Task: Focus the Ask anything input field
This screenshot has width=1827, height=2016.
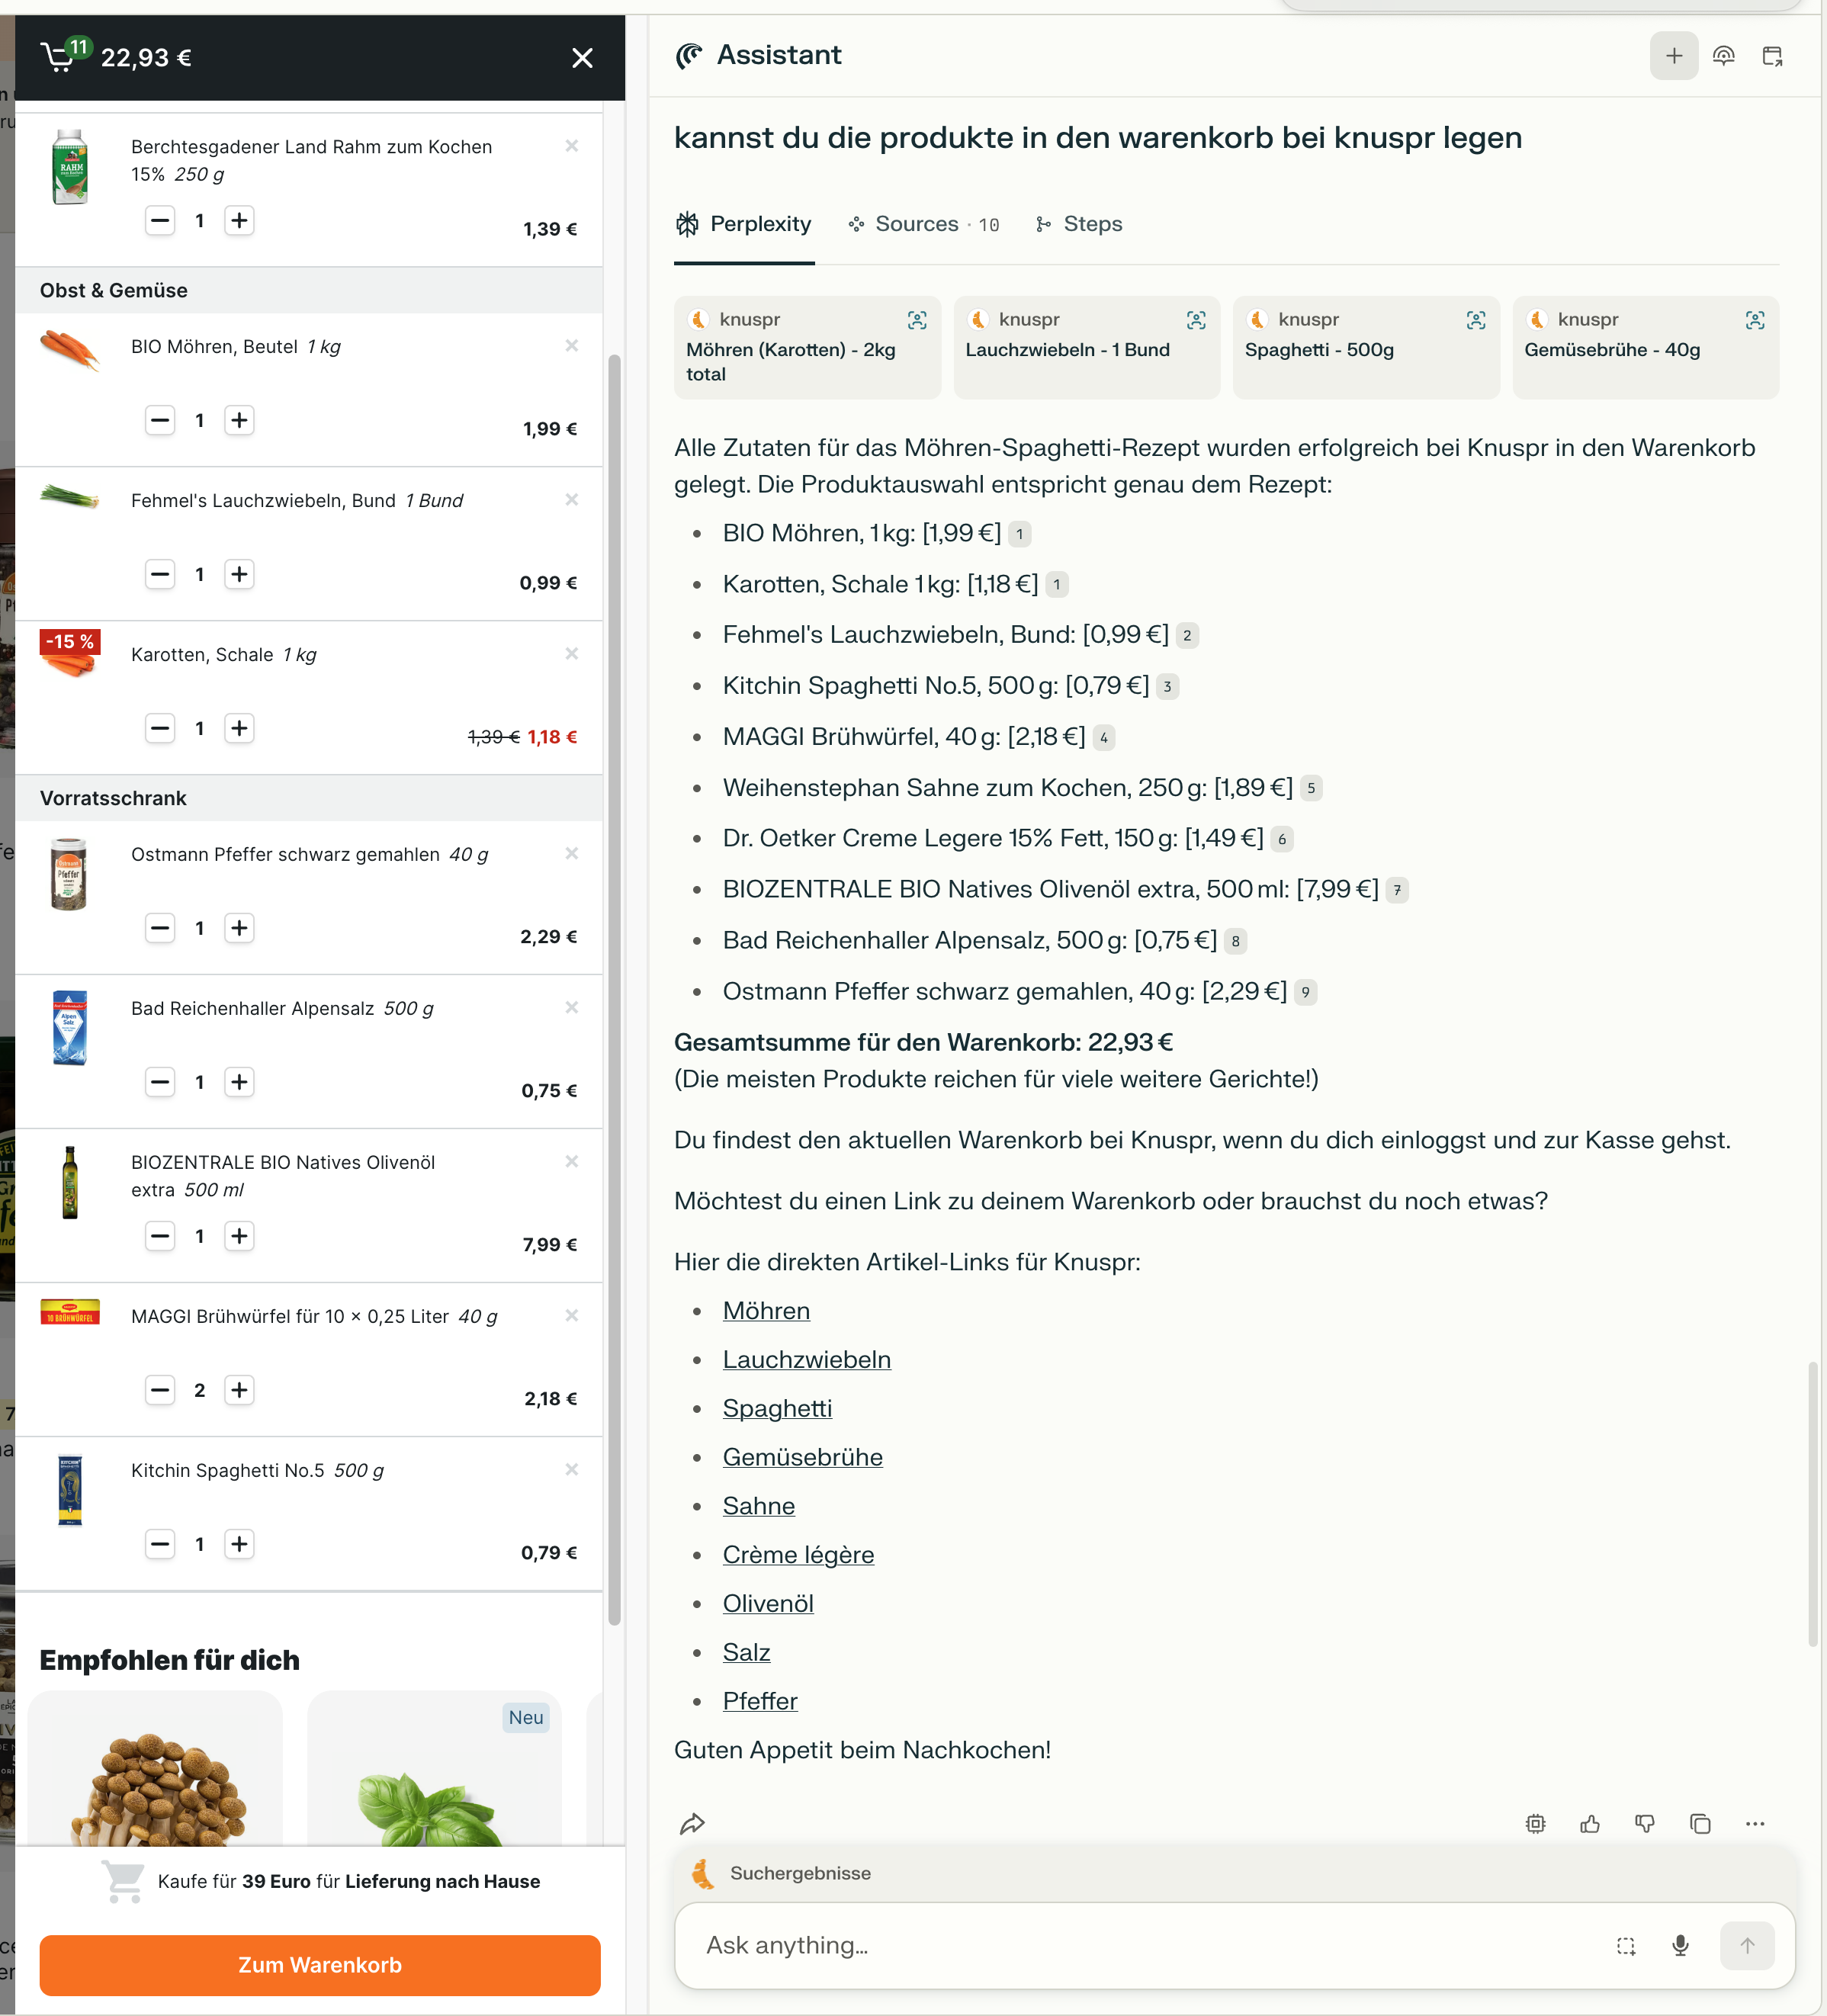Action: 1140,1945
